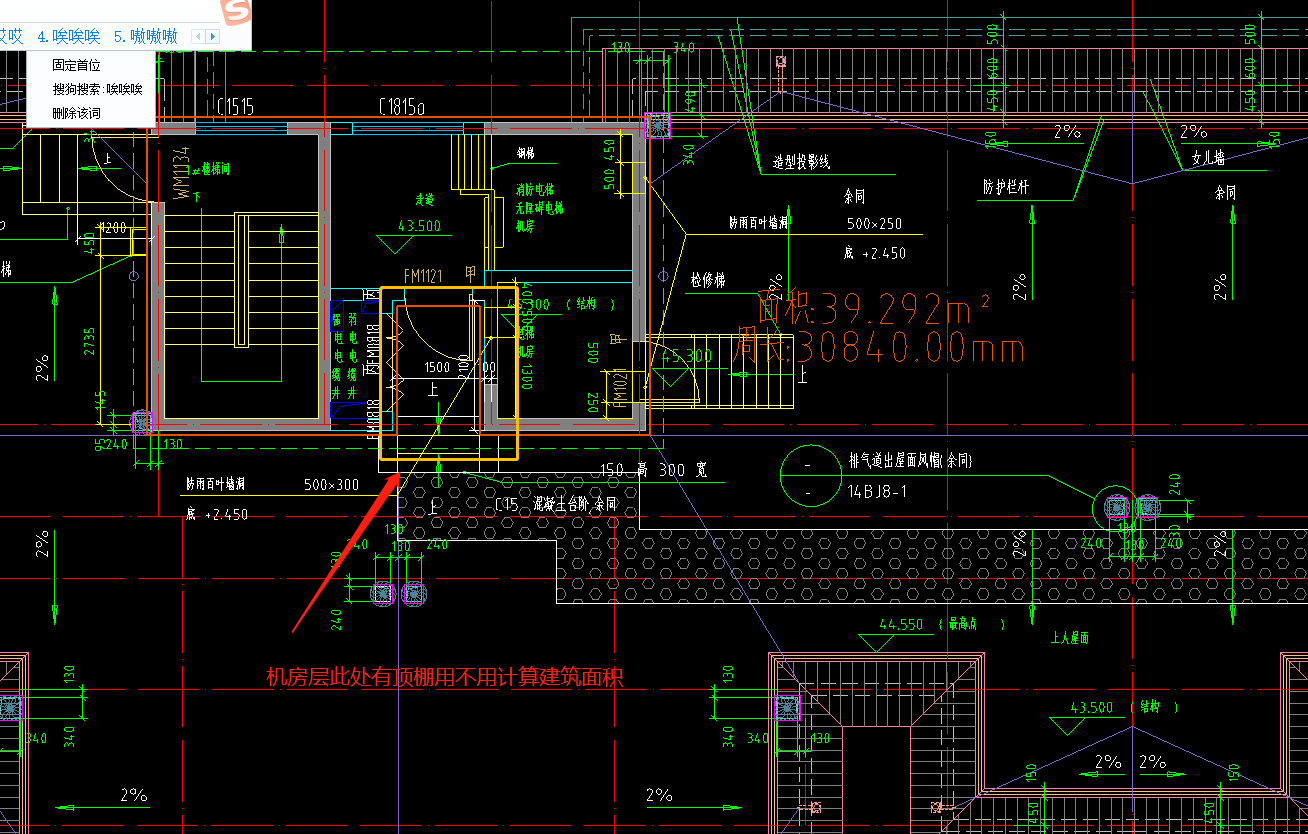Choose candidate 5 嗷嗷嗷 in Sogou bar

tap(146, 37)
